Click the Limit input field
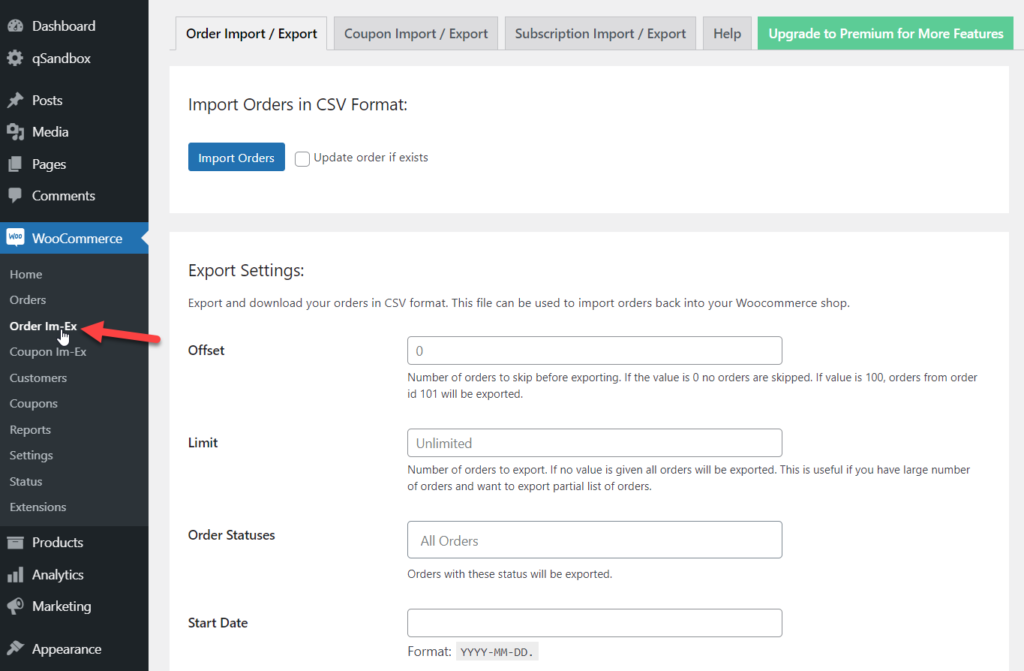Image resolution: width=1024 pixels, height=671 pixels. coord(594,443)
